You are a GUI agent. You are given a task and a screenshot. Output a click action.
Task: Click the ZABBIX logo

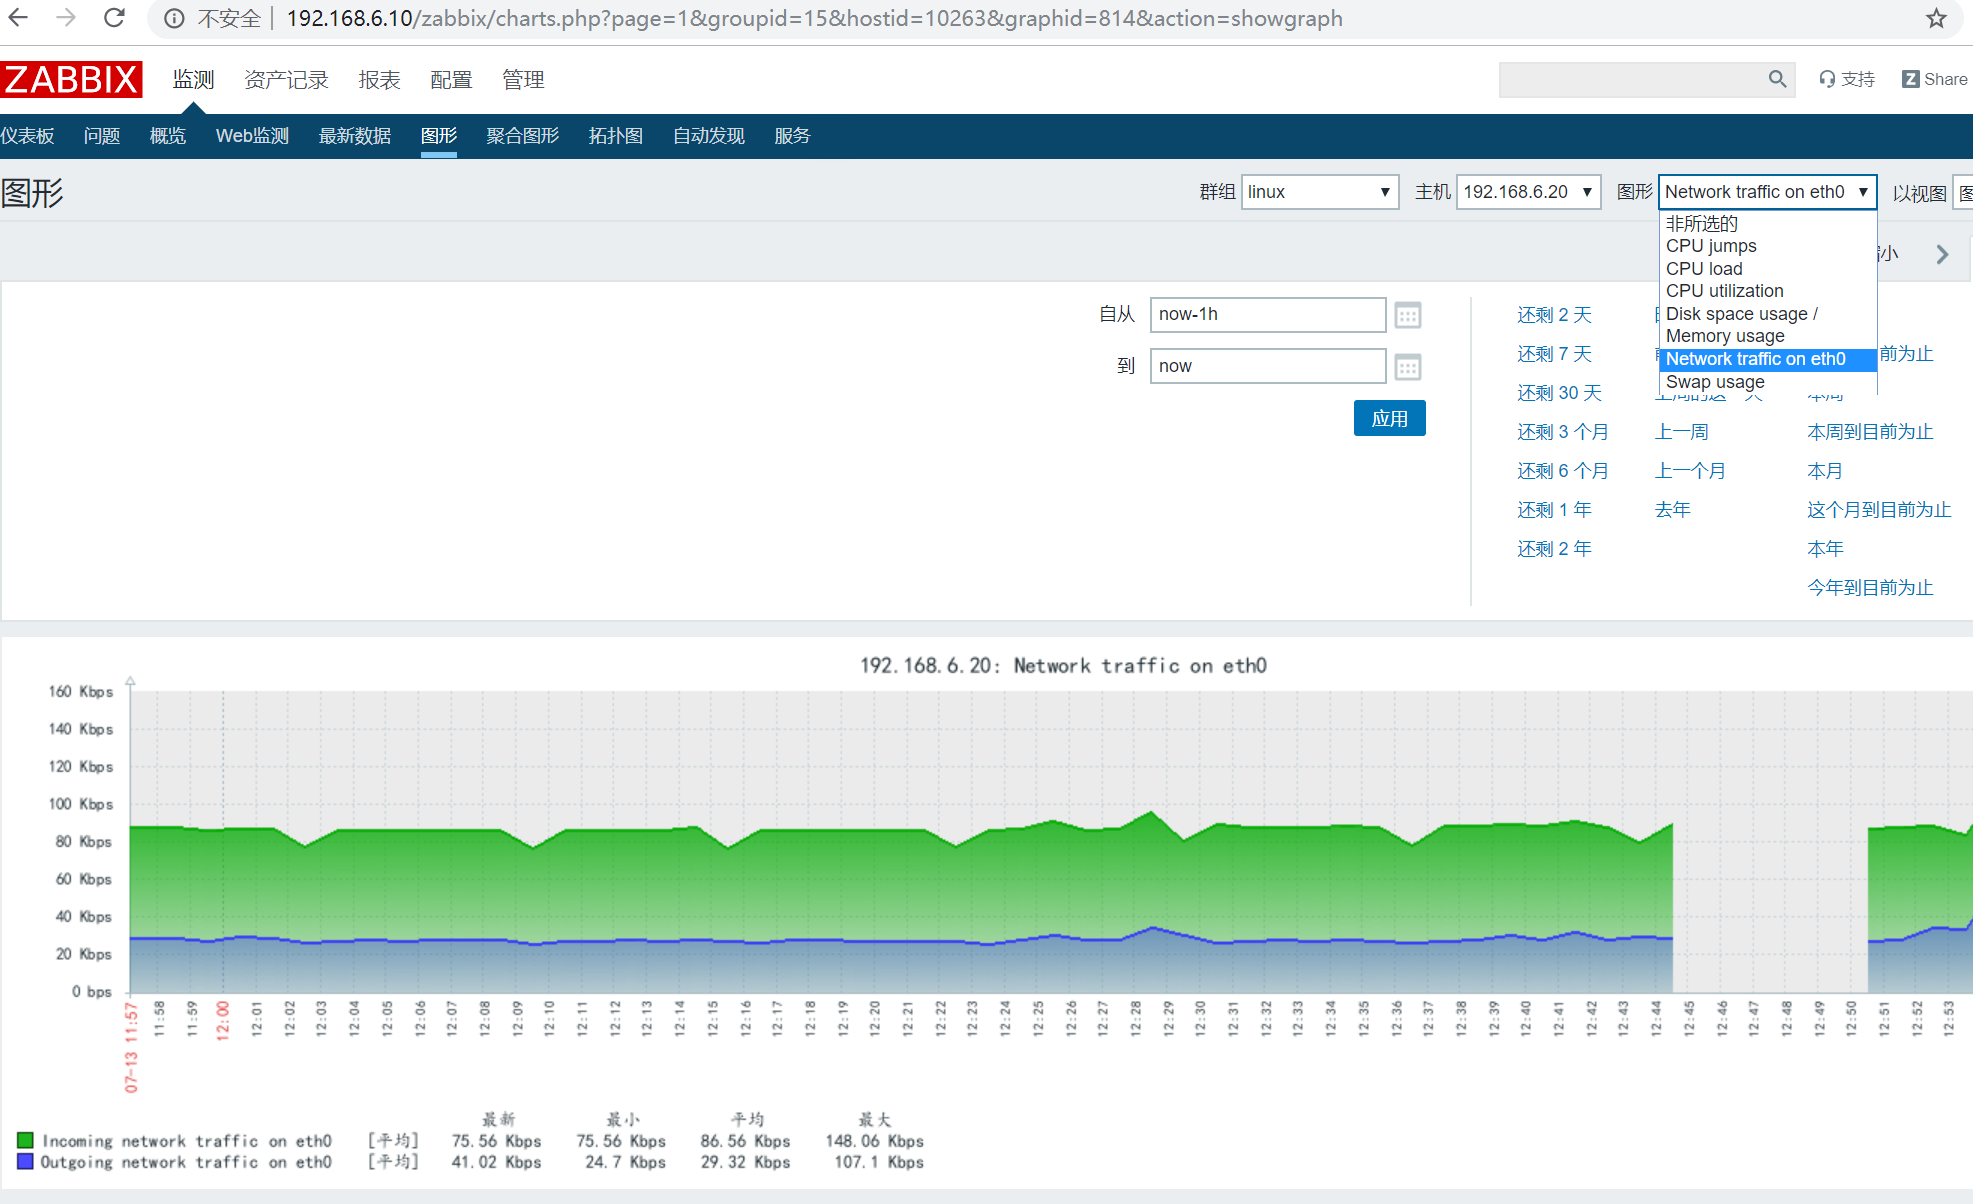(71, 79)
